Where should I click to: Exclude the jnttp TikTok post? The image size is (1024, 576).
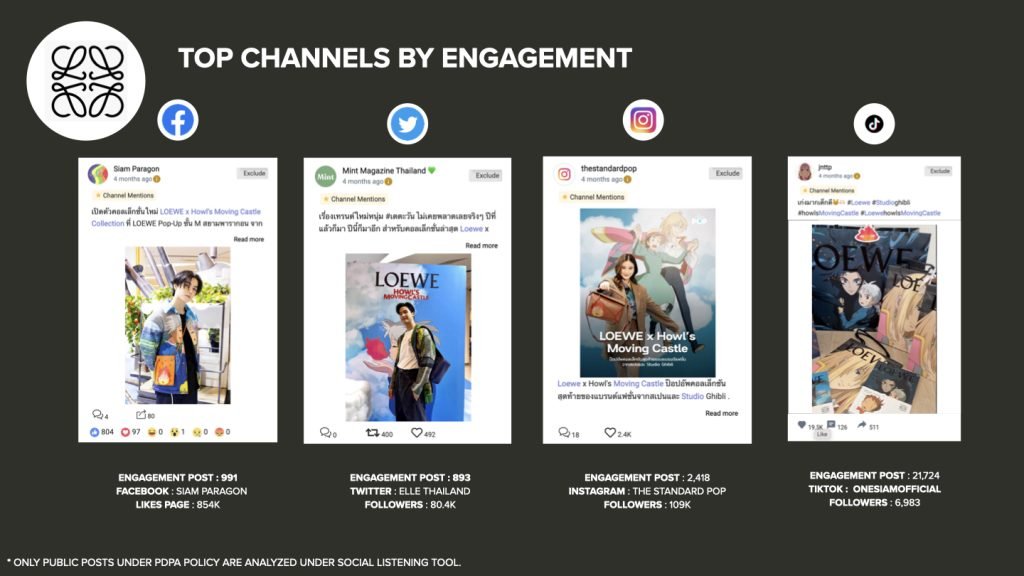pyautogui.click(x=940, y=171)
